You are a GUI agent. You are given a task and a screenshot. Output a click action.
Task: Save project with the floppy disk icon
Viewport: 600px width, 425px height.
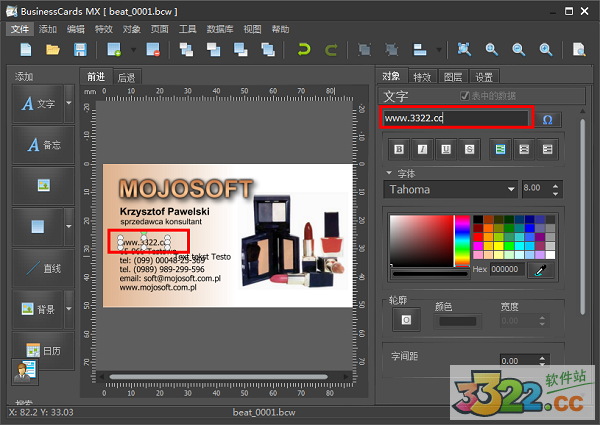pyautogui.click(x=80, y=50)
